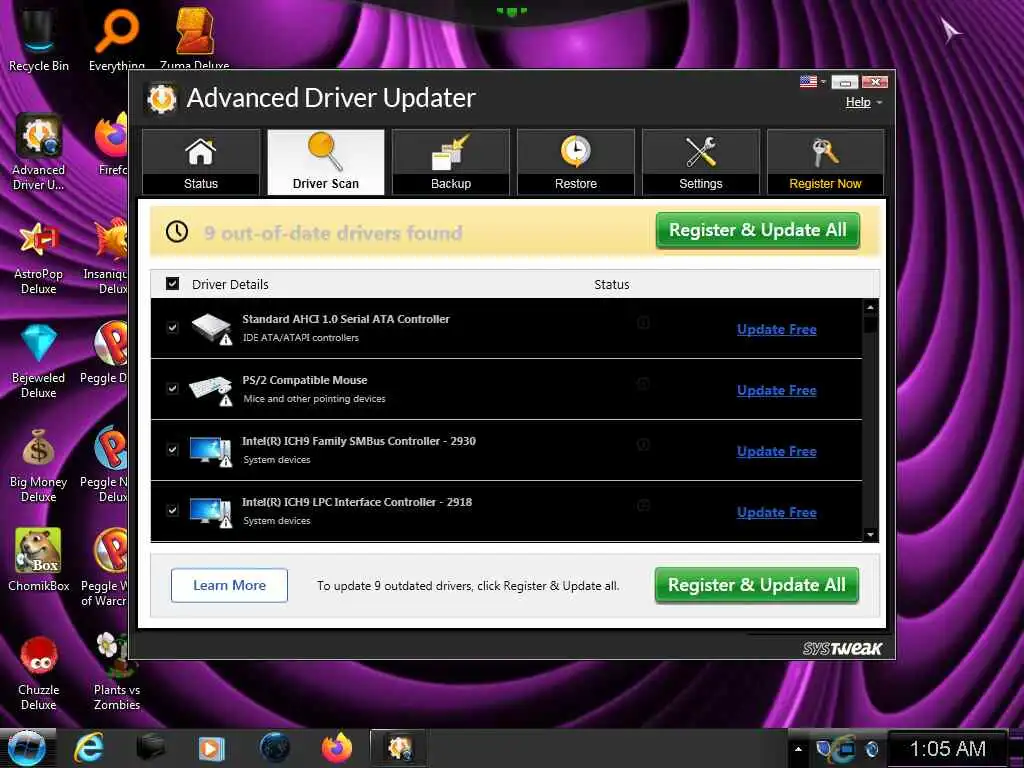1024x768 pixels.
Task: Open the Windows Start menu
Action: 27,748
